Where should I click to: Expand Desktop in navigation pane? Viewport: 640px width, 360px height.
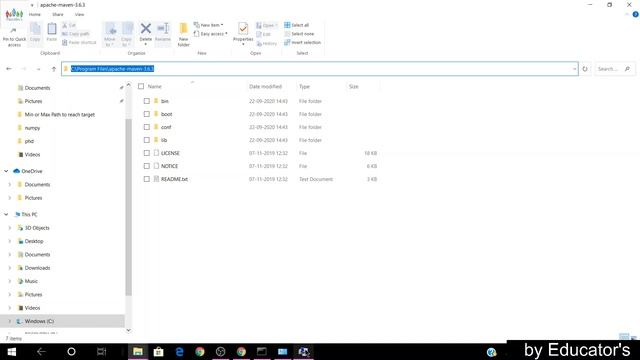[x=10, y=241]
